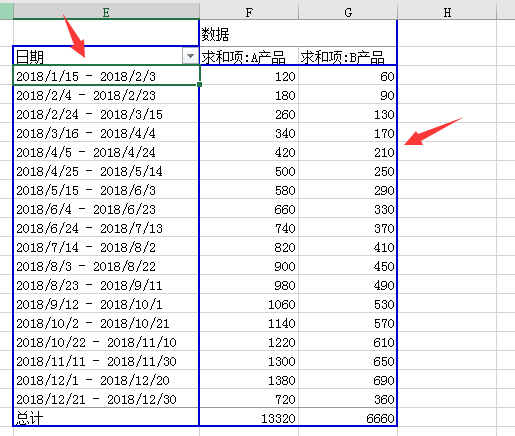Screen dimensions: 515x436
Task: Select column H header
Action: click(447, 11)
